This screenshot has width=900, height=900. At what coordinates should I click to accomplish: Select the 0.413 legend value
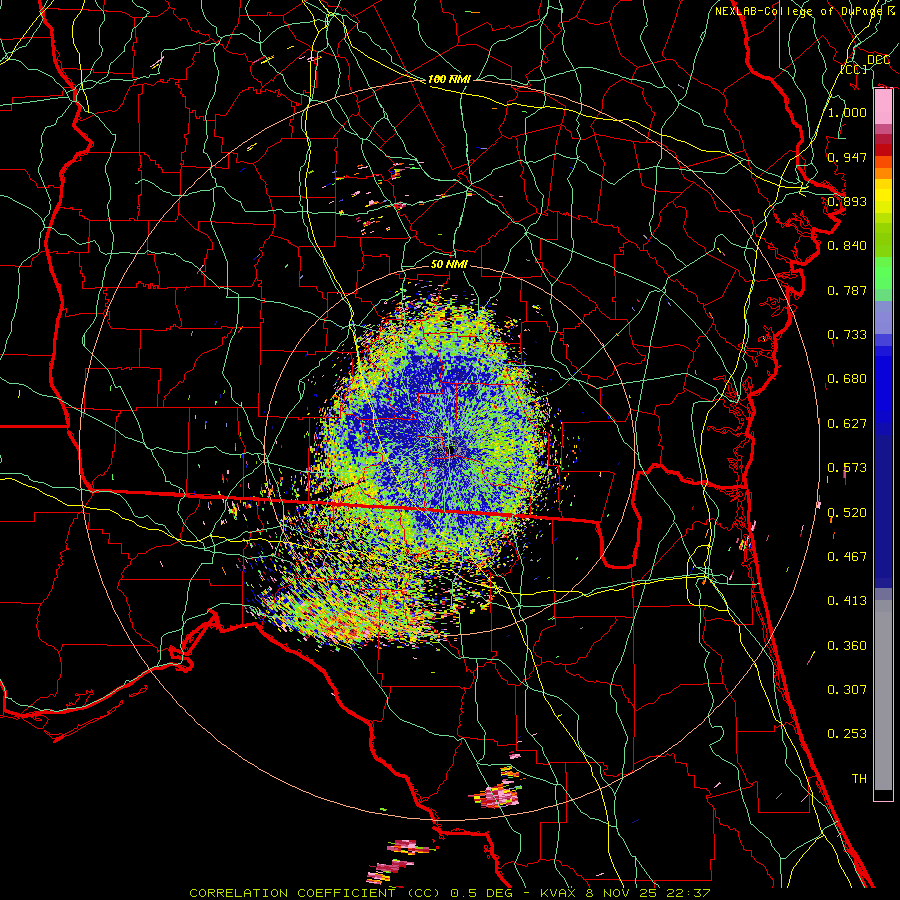847,601
